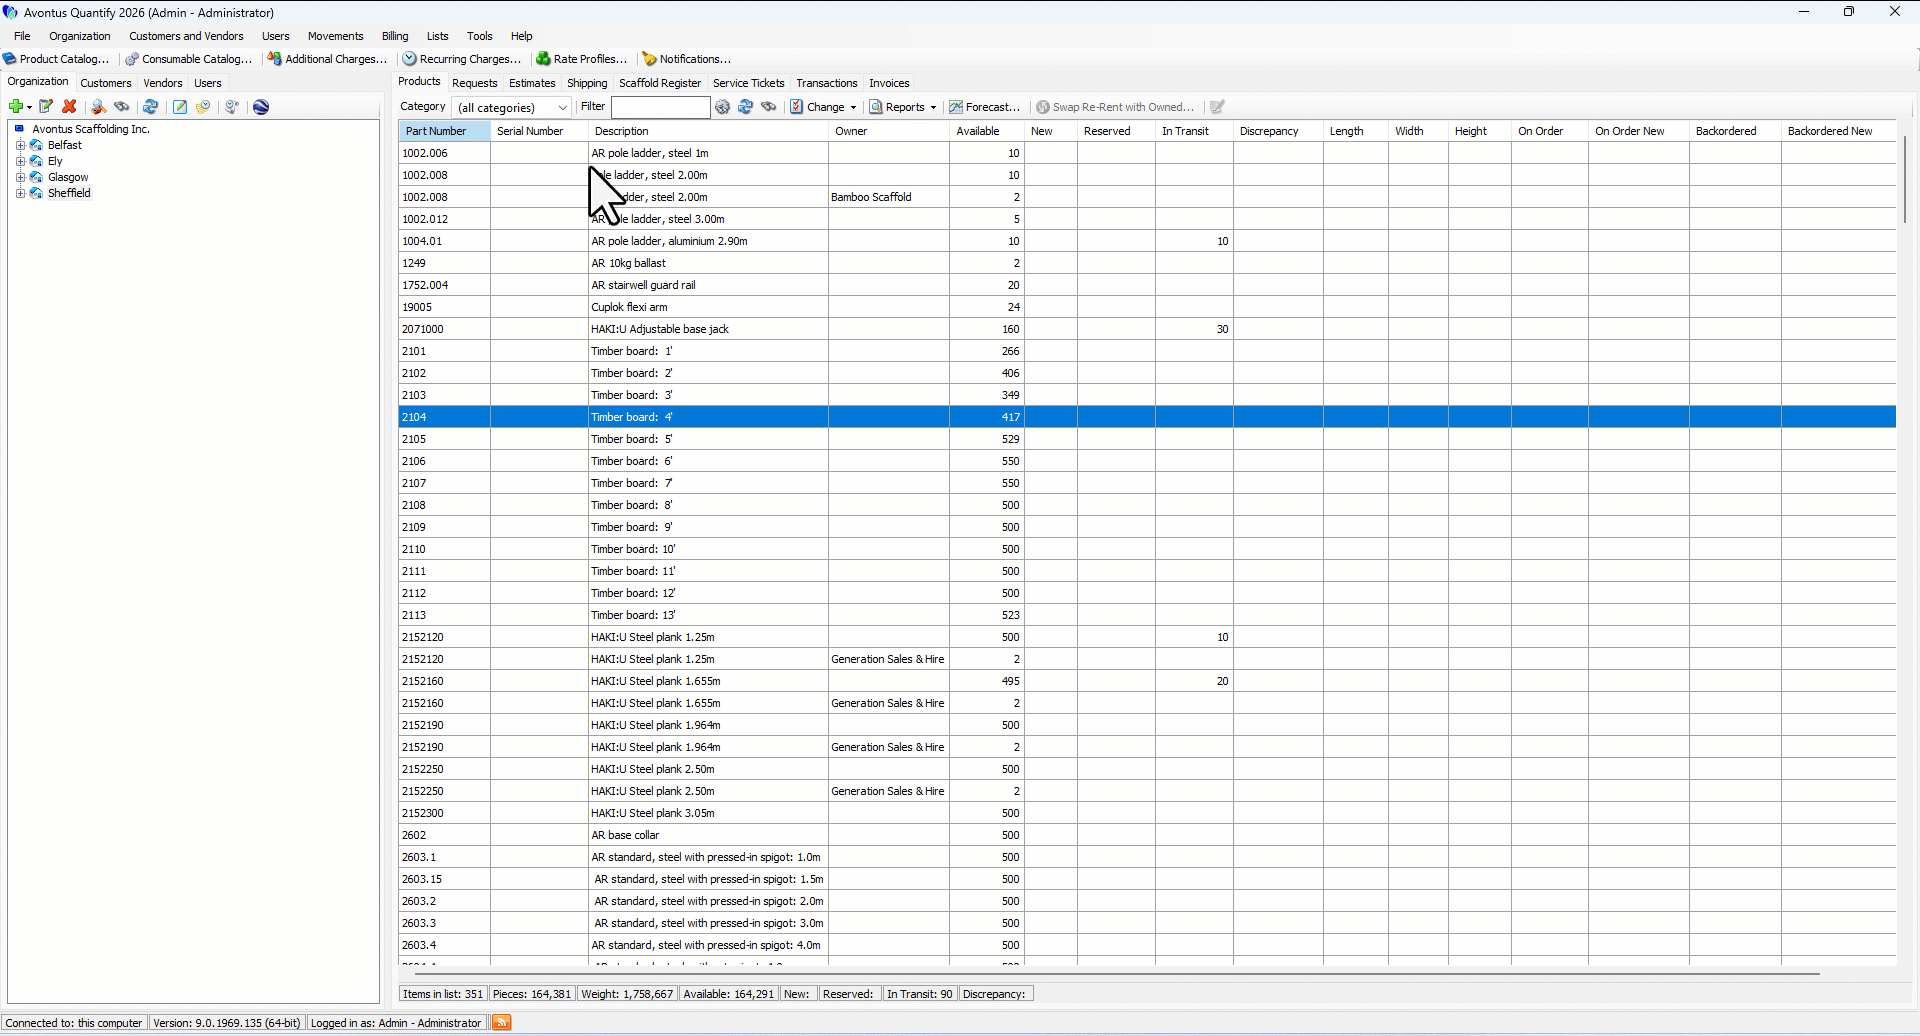Sort by the Description column header

(x=708, y=131)
